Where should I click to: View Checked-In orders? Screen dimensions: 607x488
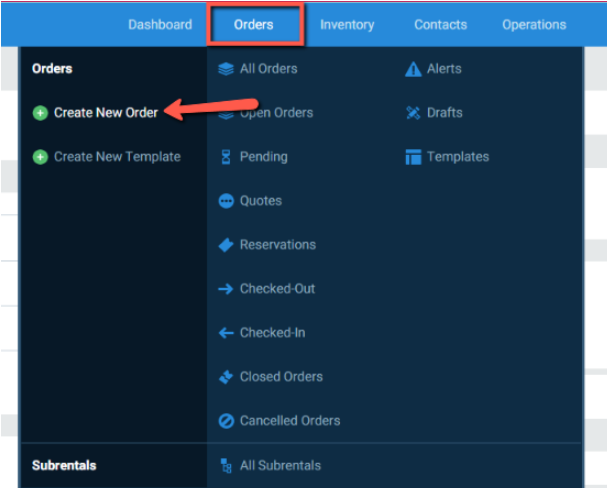pyautogui.click(x=273, y=333)
